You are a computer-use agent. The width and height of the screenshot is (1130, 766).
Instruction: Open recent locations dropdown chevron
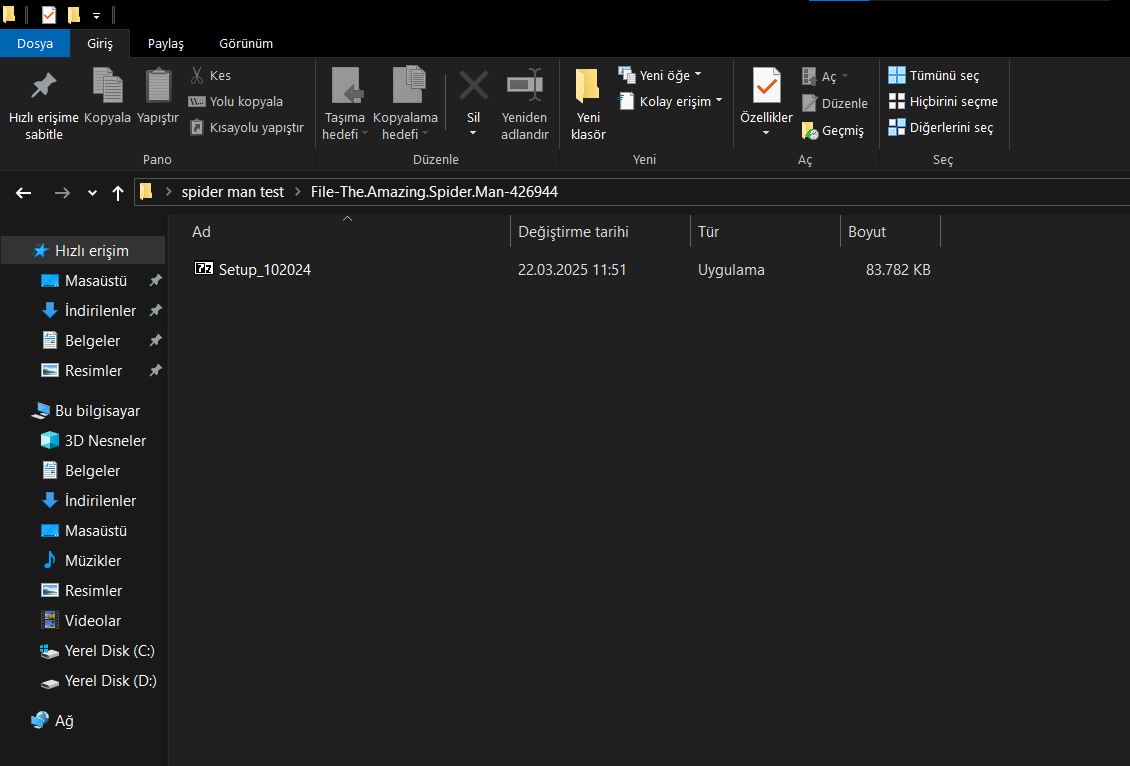point(92,192)
